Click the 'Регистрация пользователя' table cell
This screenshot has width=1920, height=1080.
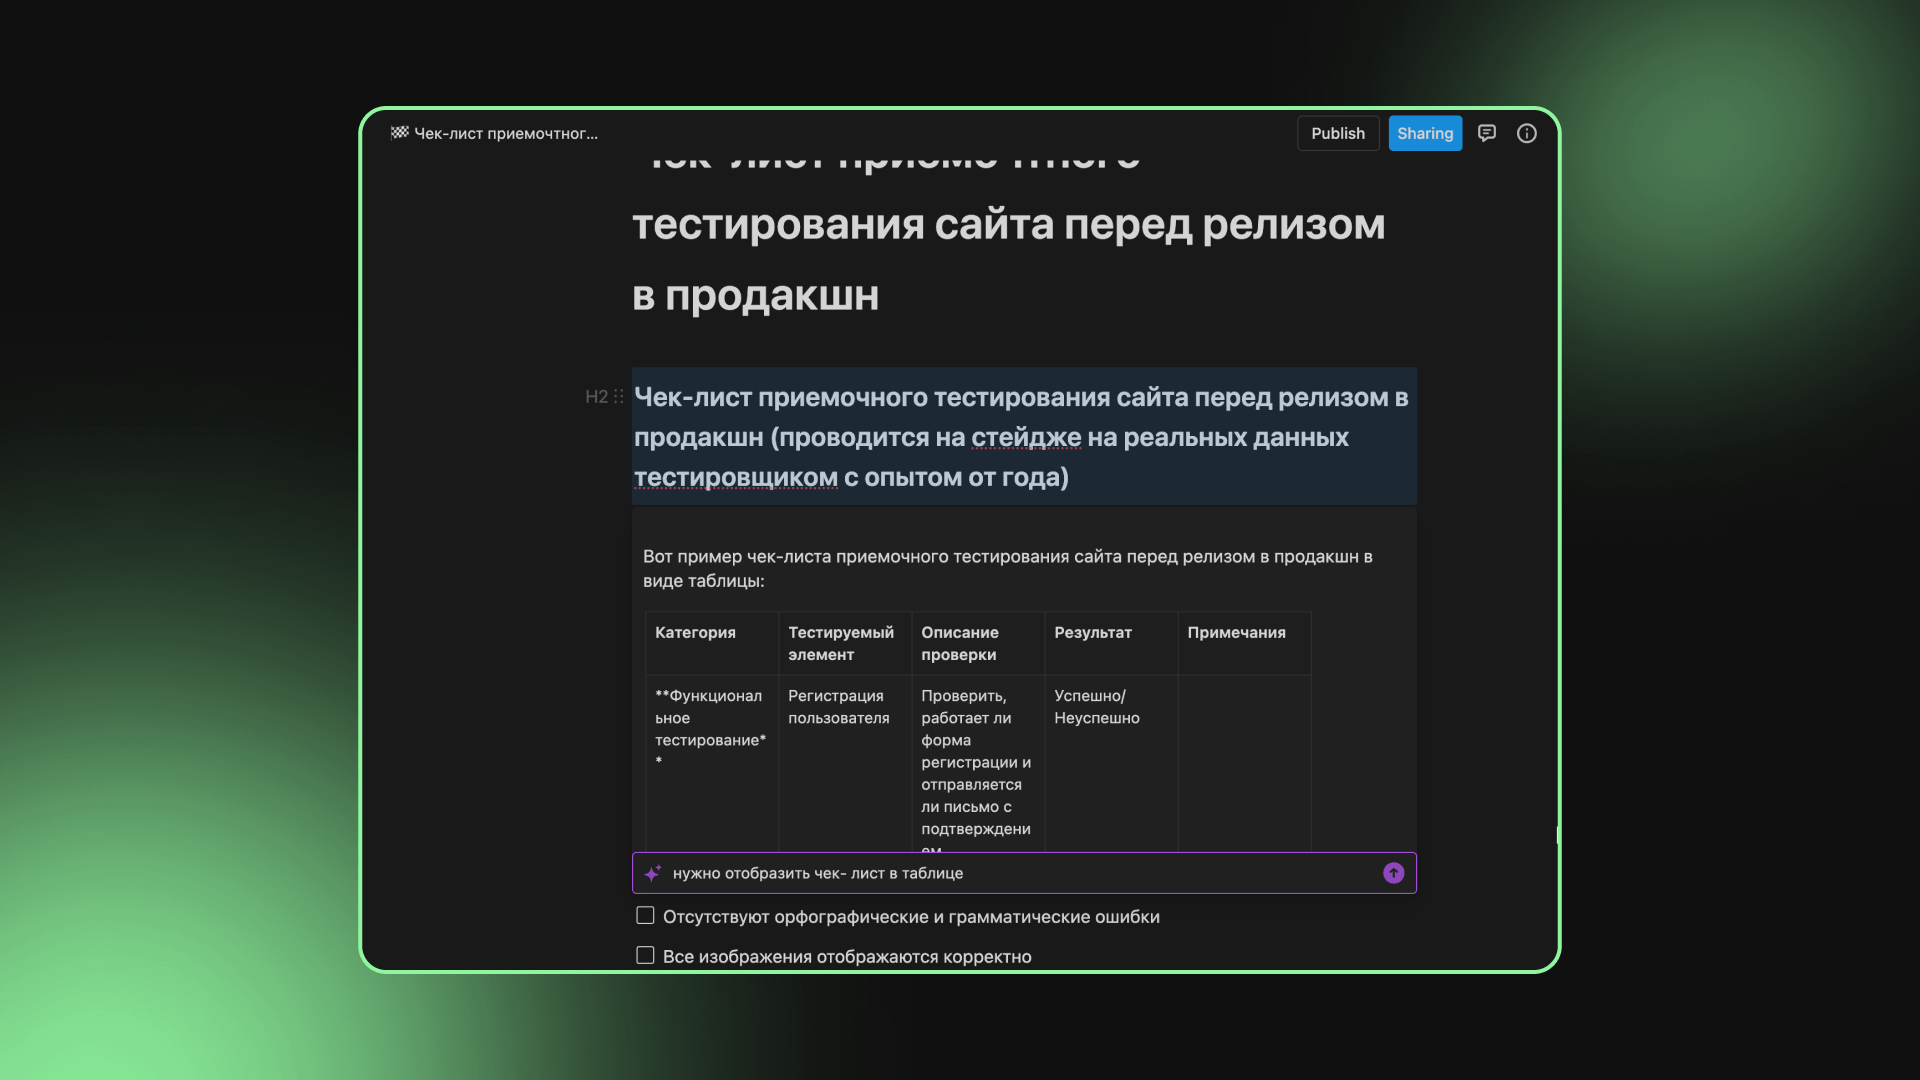click(x=838, y=707)
